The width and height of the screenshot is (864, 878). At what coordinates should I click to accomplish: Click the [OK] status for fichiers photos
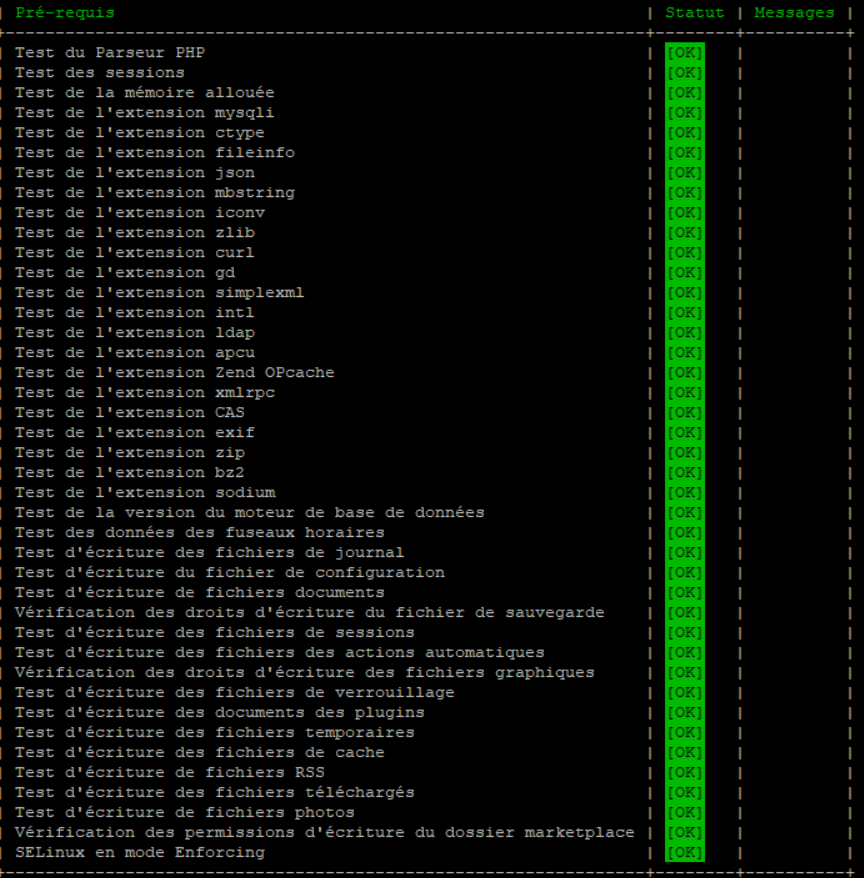685,812
